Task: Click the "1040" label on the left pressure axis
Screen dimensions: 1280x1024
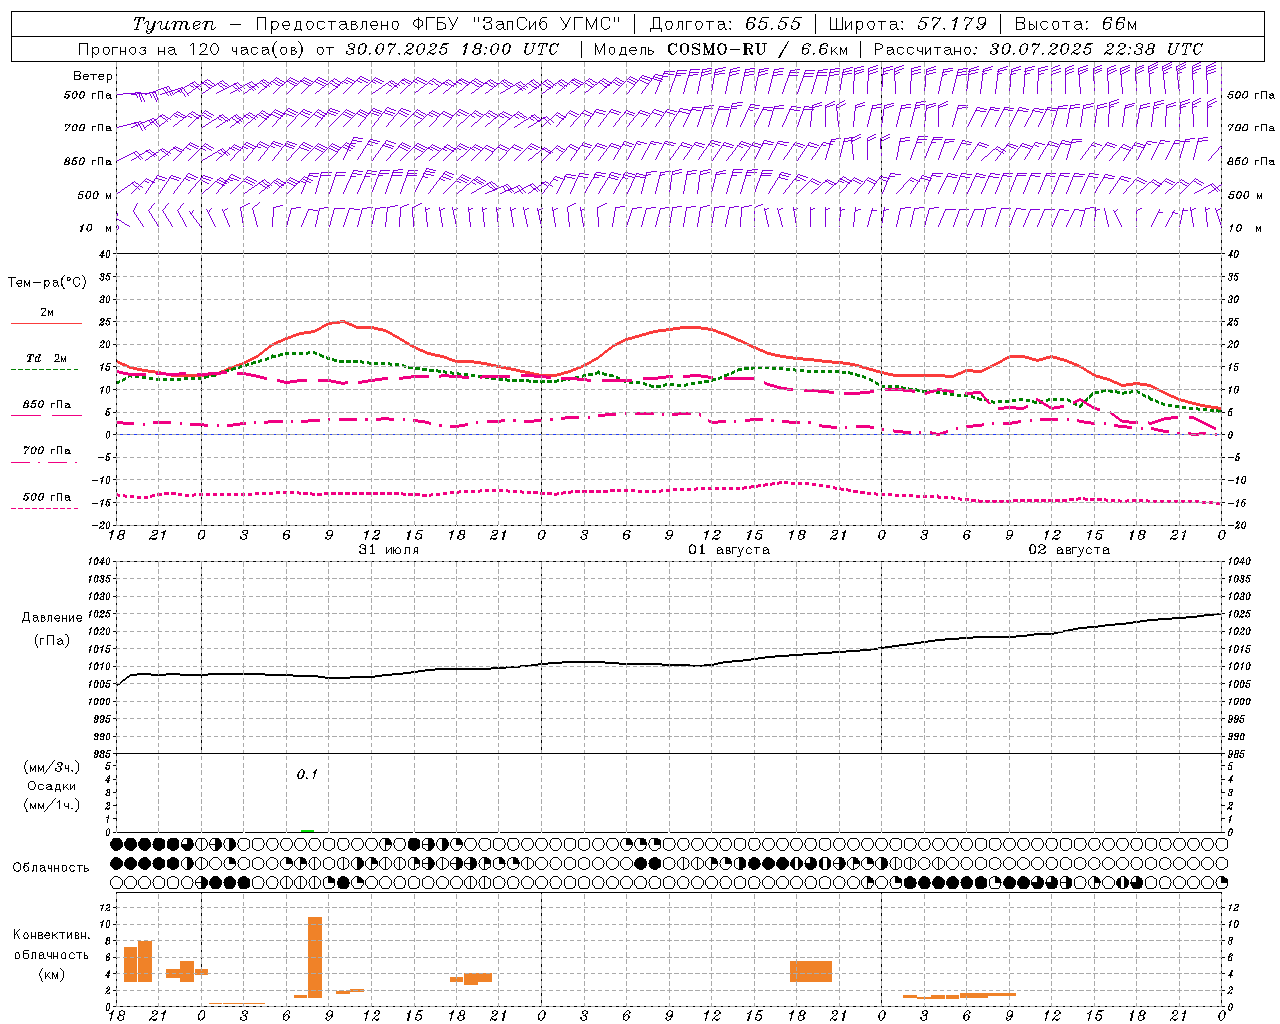Action: click(x=98, y=561)
